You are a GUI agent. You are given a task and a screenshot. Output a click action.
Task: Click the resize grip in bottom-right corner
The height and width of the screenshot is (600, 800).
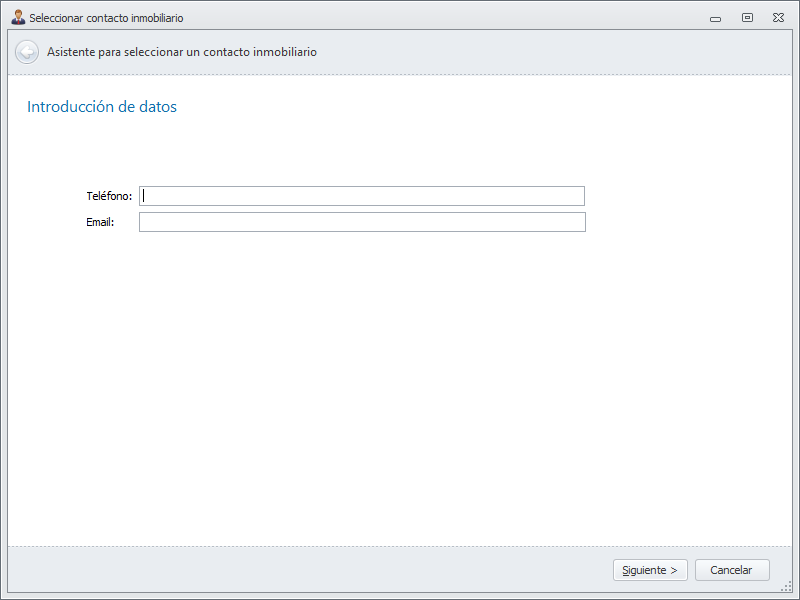(x=786, y=587)
